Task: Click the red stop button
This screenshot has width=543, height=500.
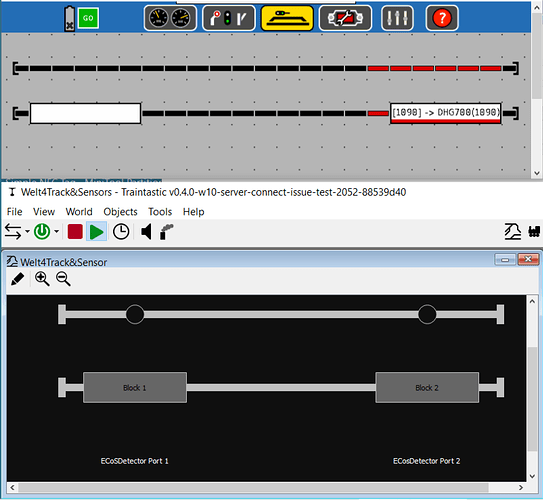Action: (75, 232)
